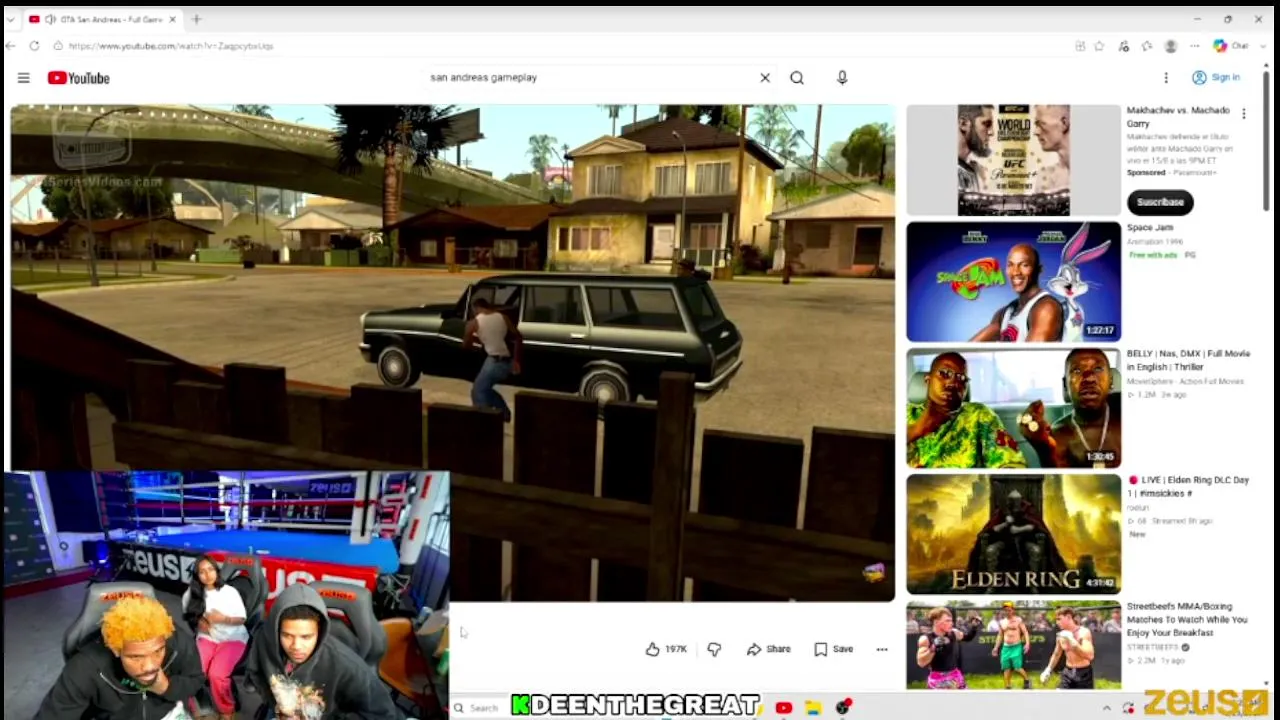The image size is (1280, 720).
Task: Sign in to YouTube
Action: click(1216, 78)
